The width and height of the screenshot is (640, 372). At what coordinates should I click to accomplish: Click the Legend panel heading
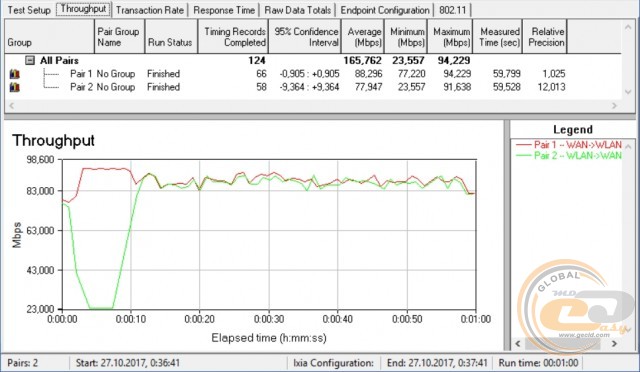pyautogui.click(x=573, y=130)
